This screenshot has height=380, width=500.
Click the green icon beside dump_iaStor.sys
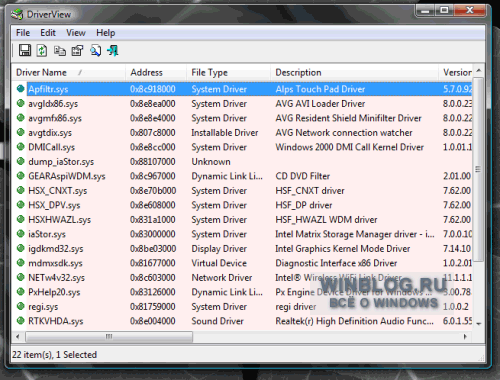pyautogui.click(x=21, y=161)
